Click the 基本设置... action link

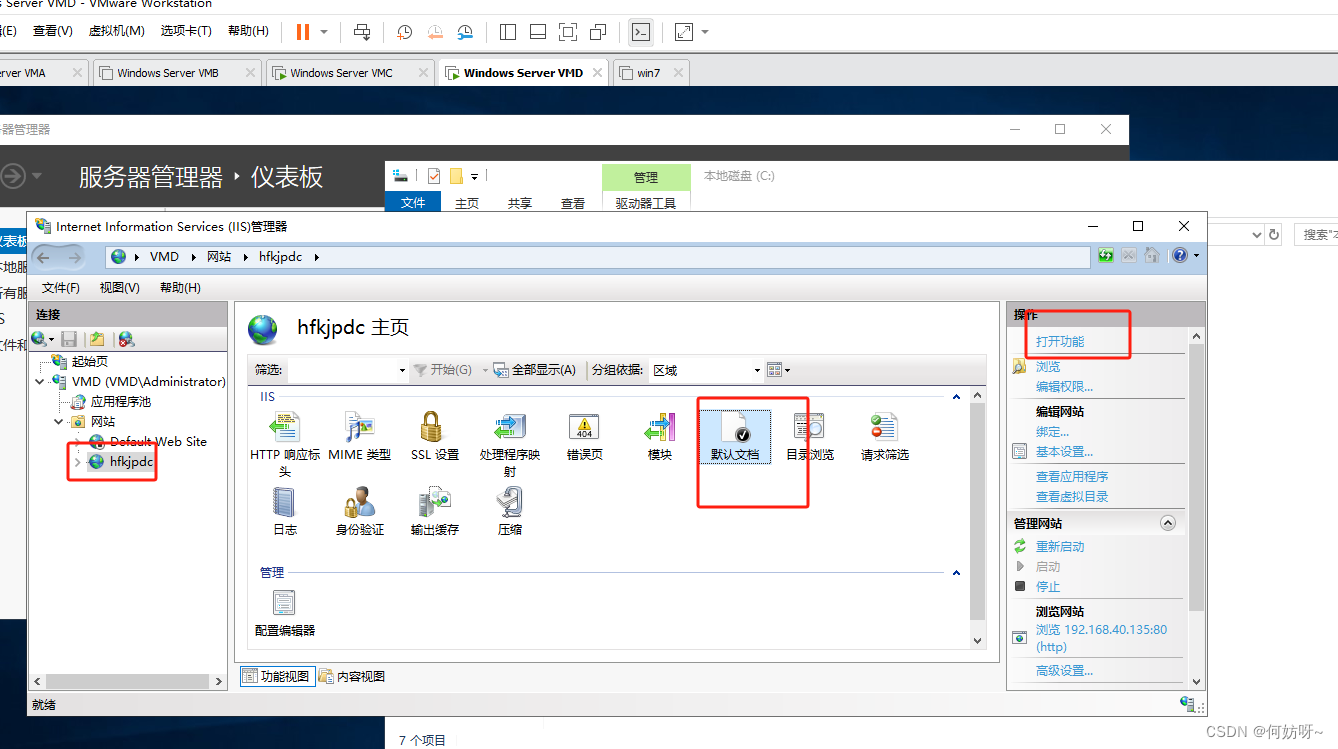click(x=1065, y=452)
